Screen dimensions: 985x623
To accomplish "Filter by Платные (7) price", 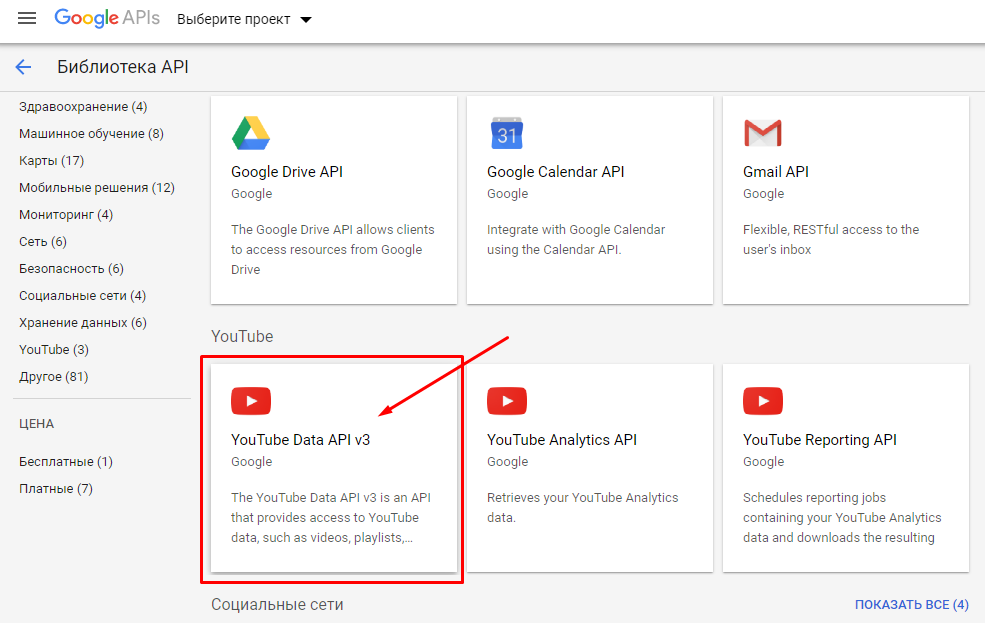I will 56,489.
